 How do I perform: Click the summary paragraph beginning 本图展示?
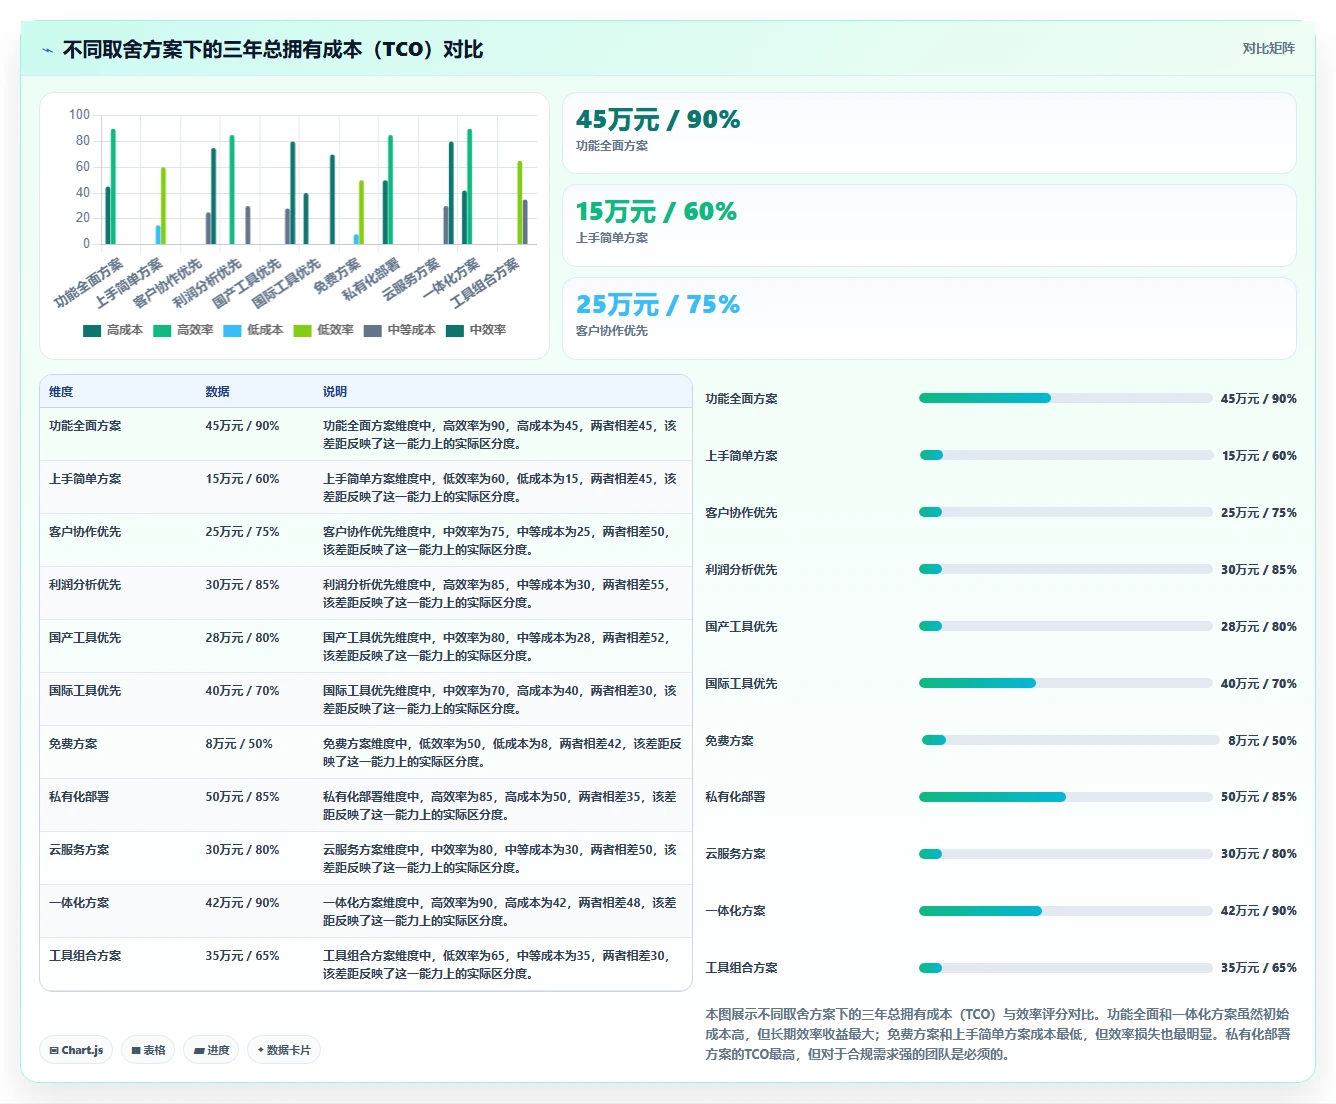[998, 1034]
